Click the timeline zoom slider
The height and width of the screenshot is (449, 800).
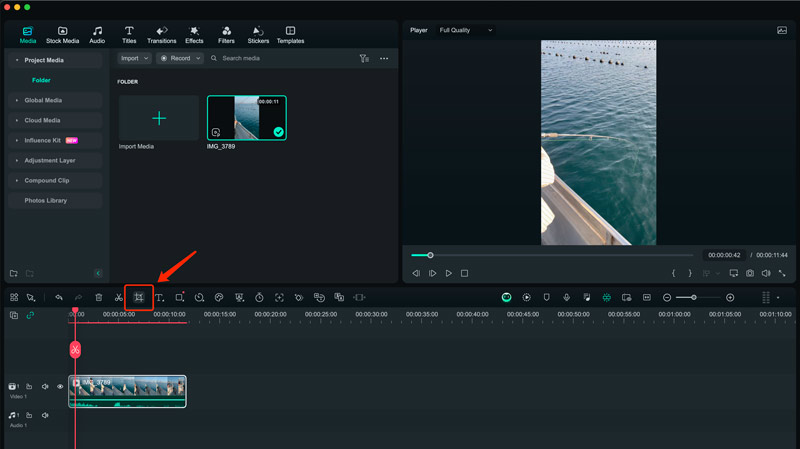click(x=694, y=297)
